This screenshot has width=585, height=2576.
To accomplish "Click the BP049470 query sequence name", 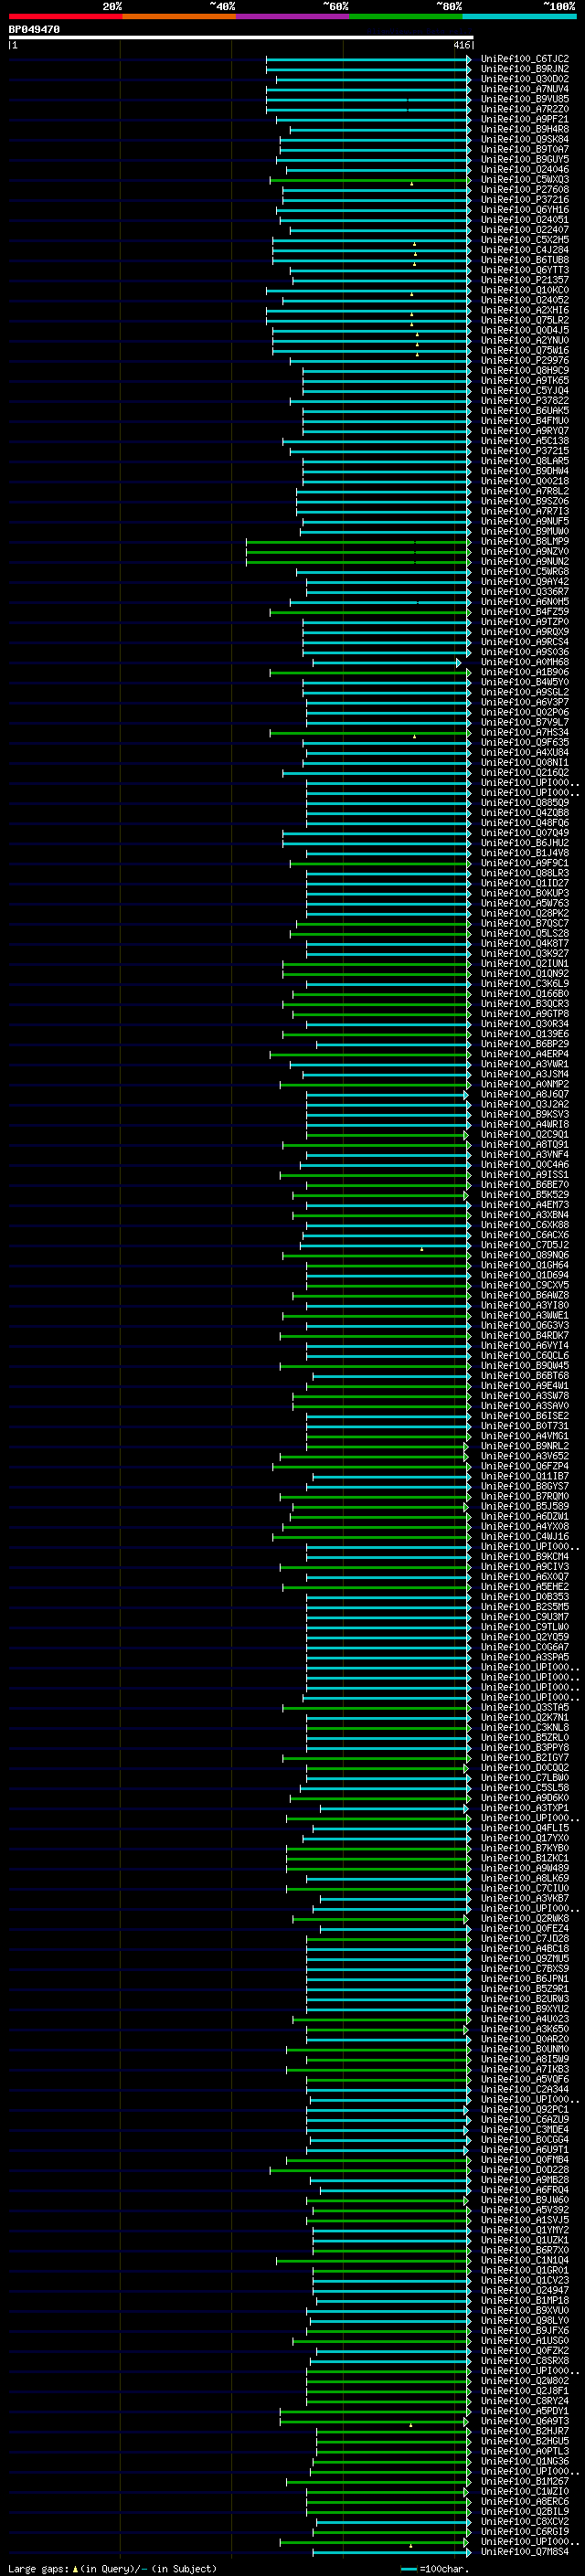I will click(34, 30).
